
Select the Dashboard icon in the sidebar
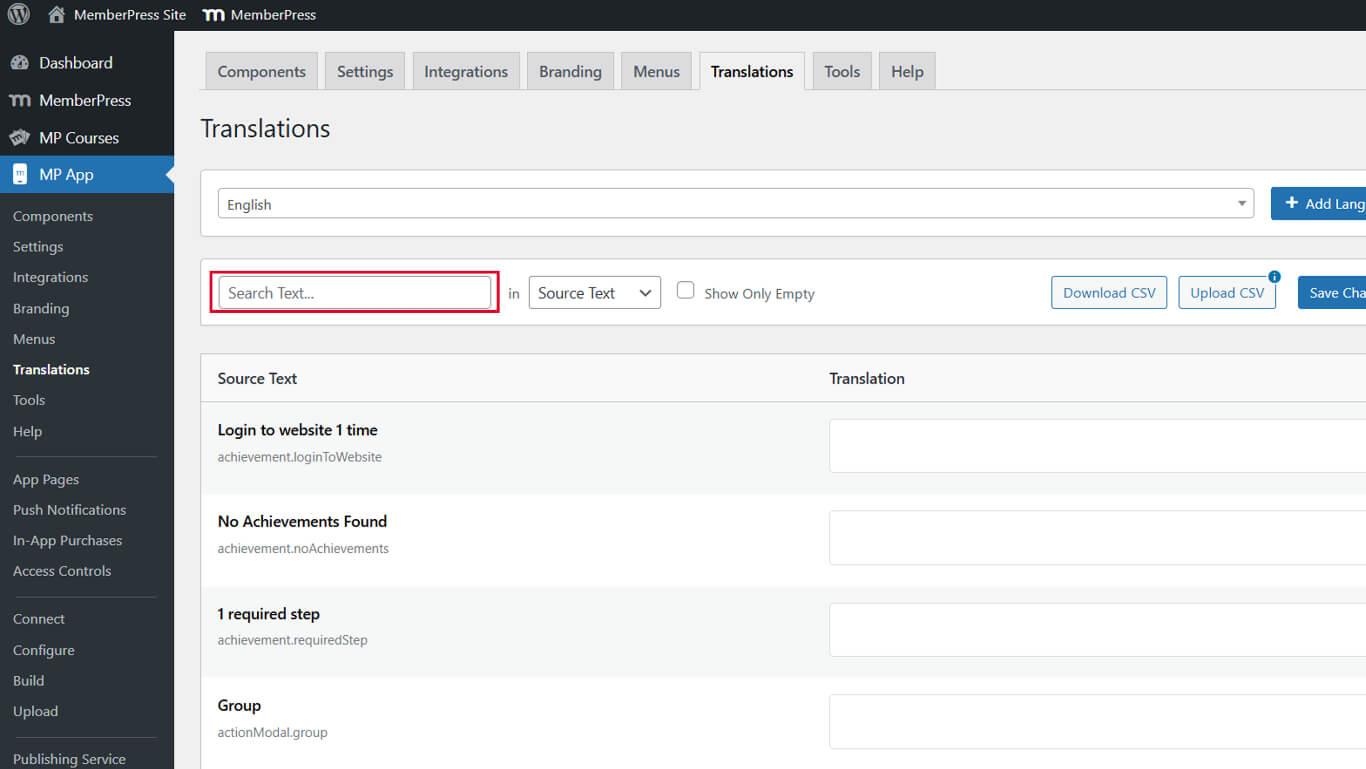click(x=21, y=62)
